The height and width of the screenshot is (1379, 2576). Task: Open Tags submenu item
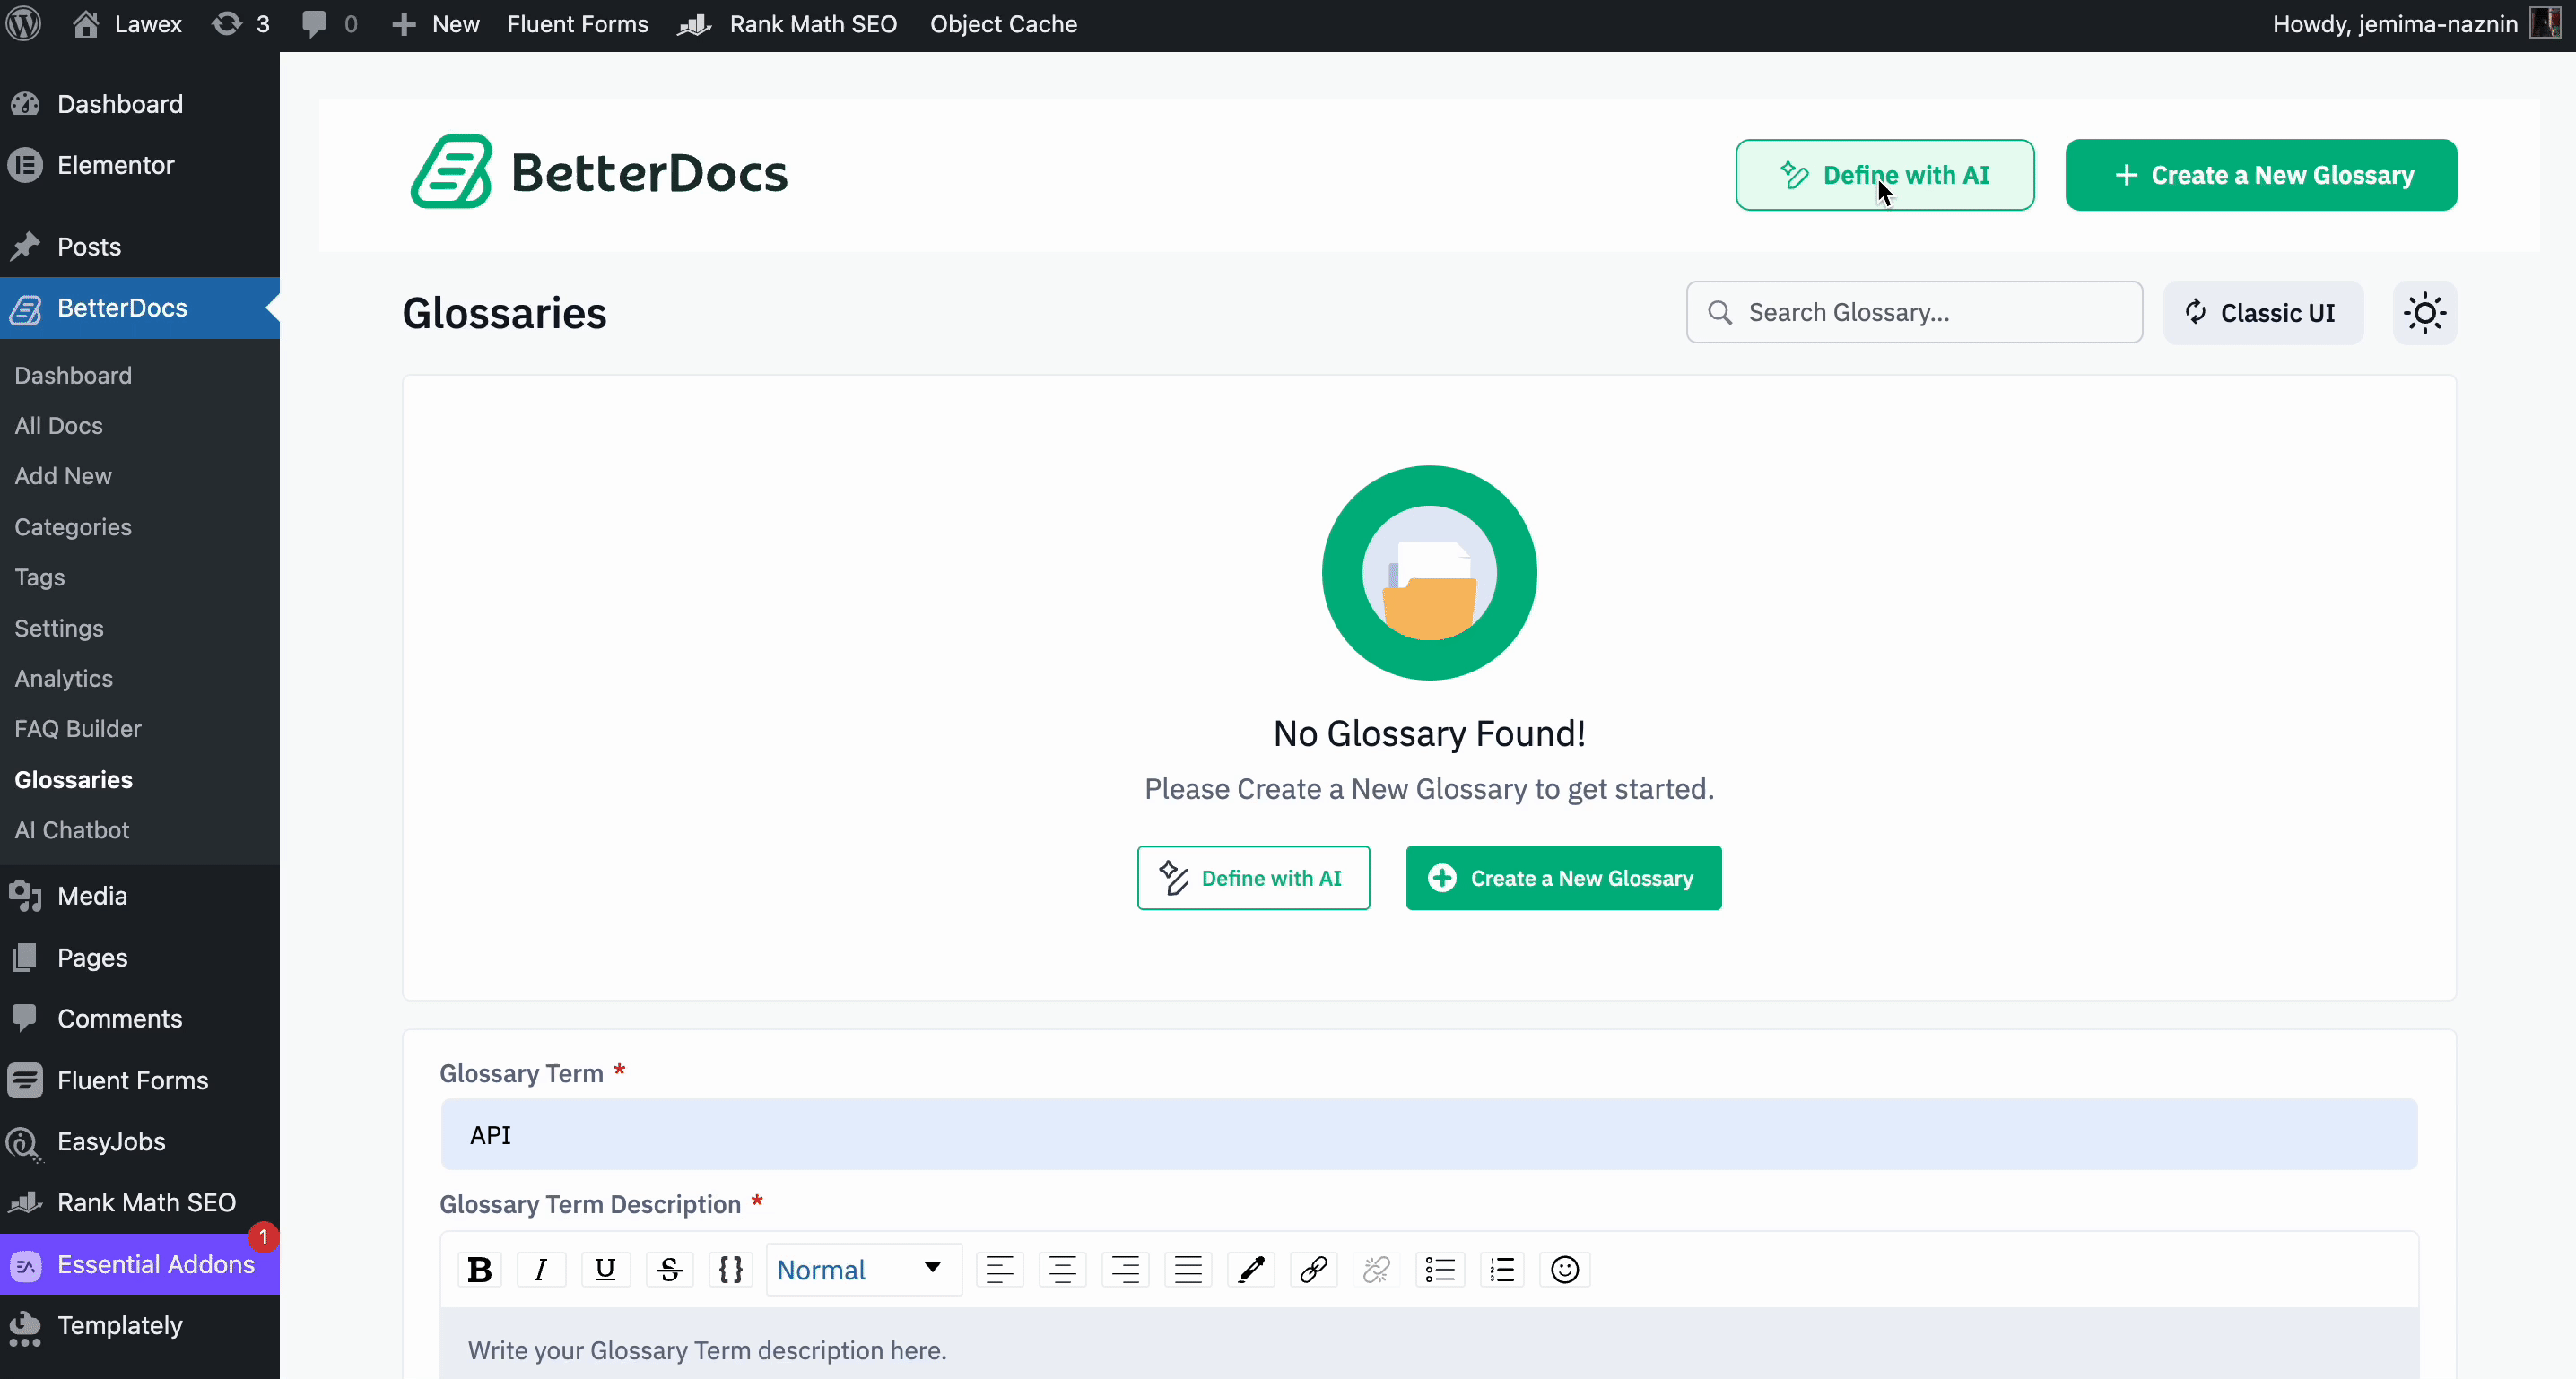(x=40, y=577)
